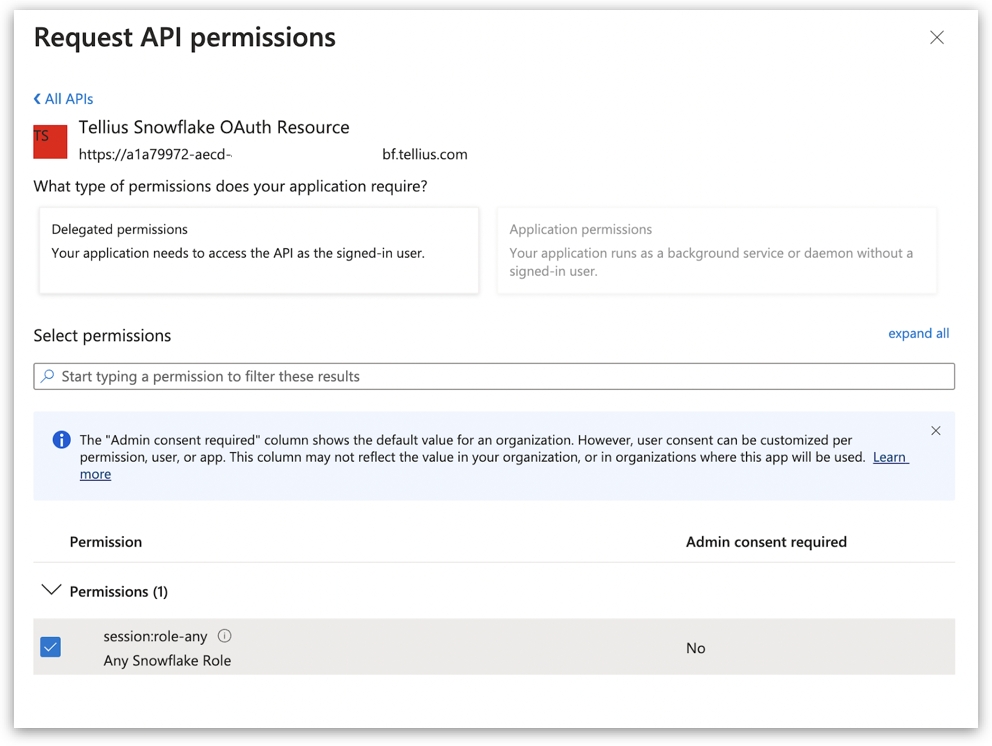Click the info icon next to session:role-any
Viewport: 992px width, 746px height.
224,636
